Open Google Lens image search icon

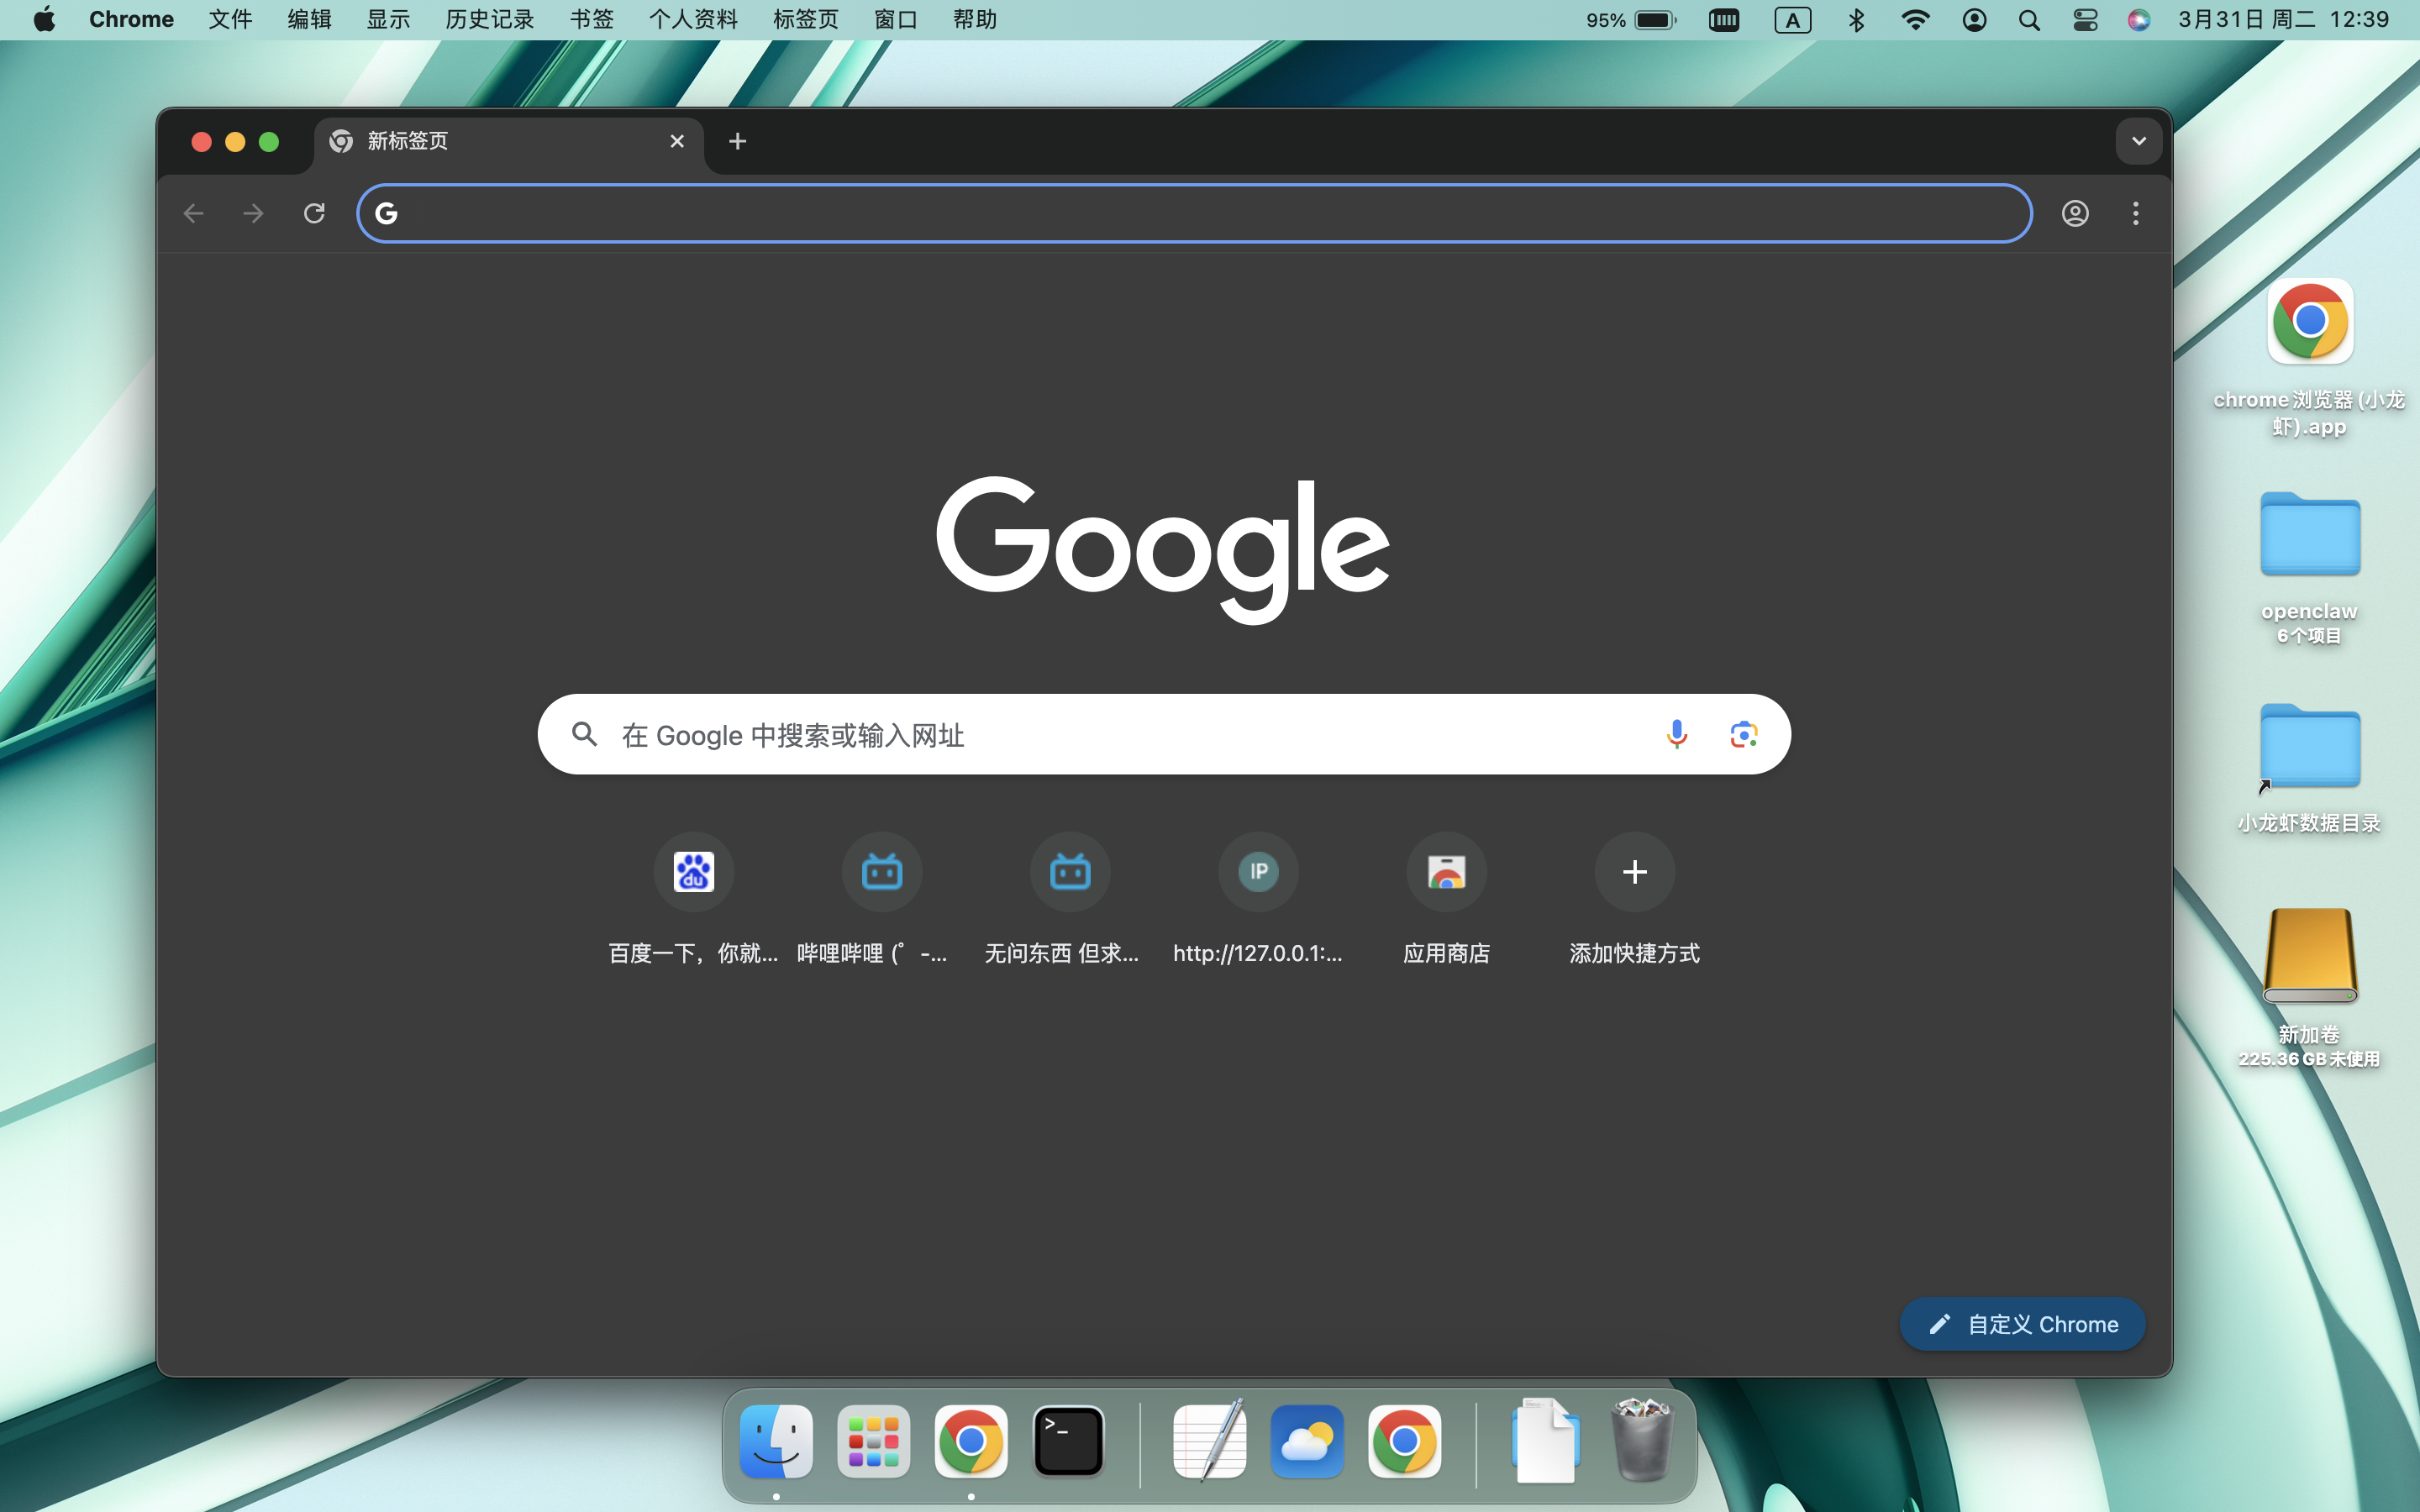click(x=1743, y=734)
